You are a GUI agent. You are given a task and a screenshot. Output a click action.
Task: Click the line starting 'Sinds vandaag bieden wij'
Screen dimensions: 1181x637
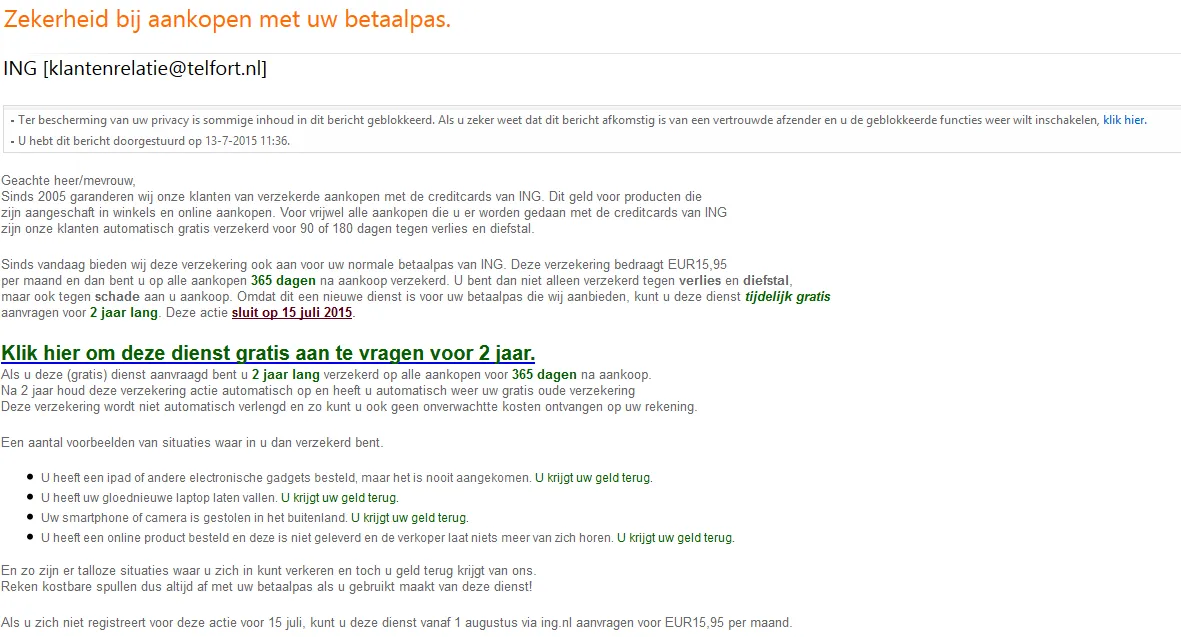click(364, 264)
